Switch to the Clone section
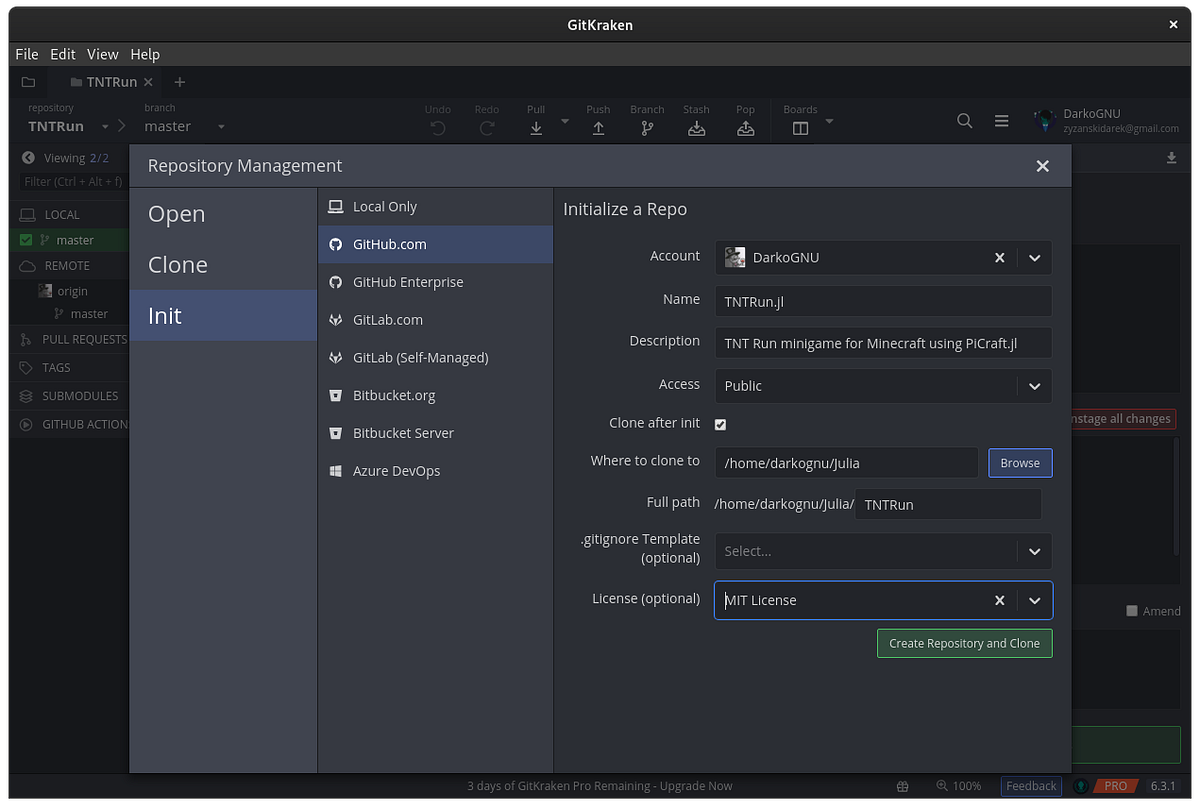1200x807 pixels. click(178, 264)
